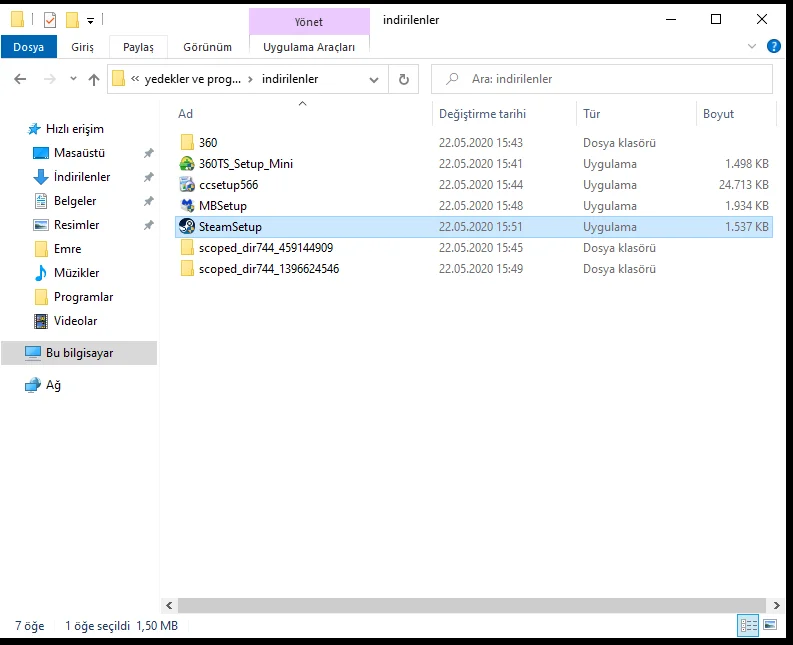Image resolution: width=793 pixels, height=645 pixels.
Task: Select scoped_dir744_459144909 folder icon
Action: pyautogui.click(x=187, y=247)
